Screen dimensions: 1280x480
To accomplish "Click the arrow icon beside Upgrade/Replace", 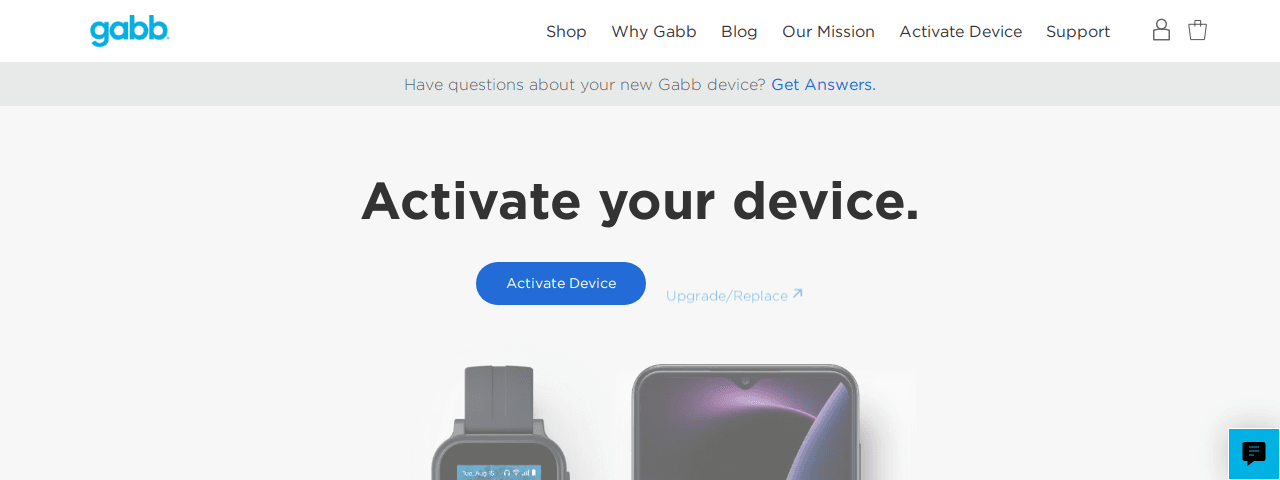I will click(x=797, y=294).
